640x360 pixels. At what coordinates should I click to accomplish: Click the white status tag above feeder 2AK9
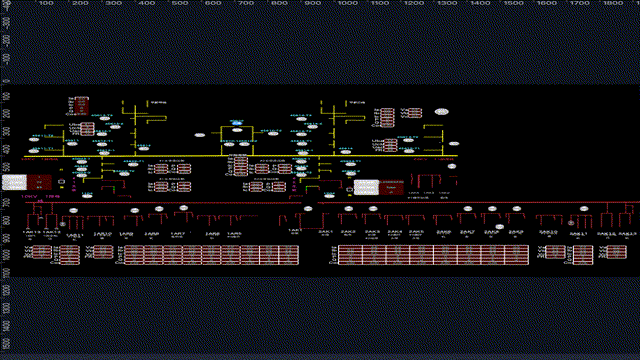[517, 209]
